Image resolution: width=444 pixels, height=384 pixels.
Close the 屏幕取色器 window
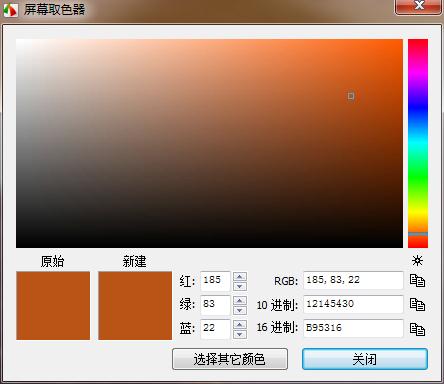click(x=418, y=7)
